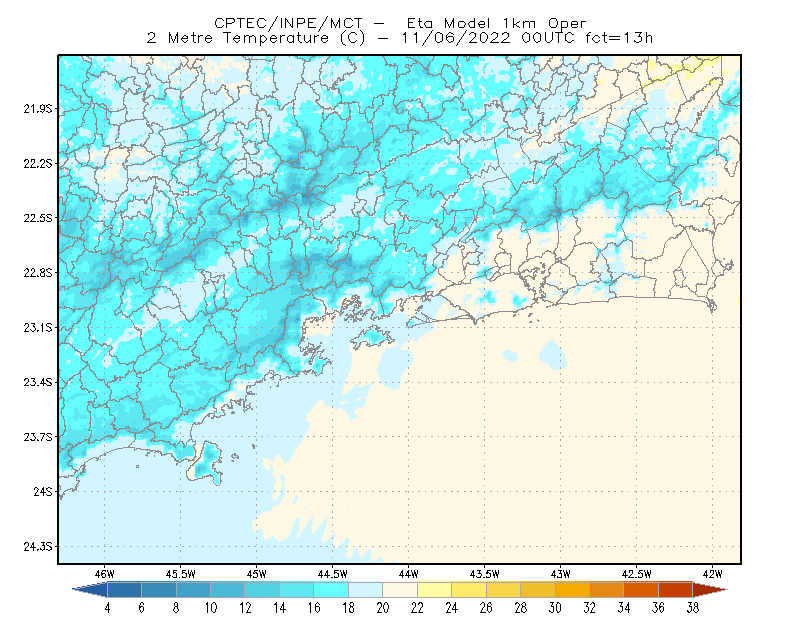Click the 36 to 38 dark red swatch

tap(676, 590)
